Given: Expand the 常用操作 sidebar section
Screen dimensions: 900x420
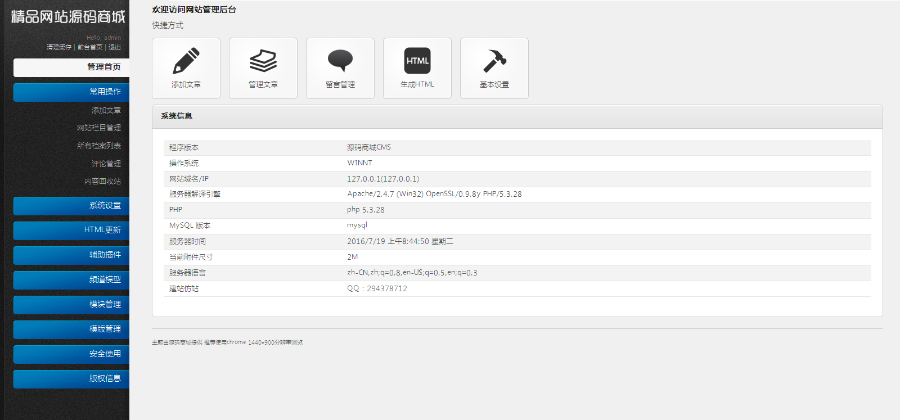Looking at the screenshot, I should 72,92.
